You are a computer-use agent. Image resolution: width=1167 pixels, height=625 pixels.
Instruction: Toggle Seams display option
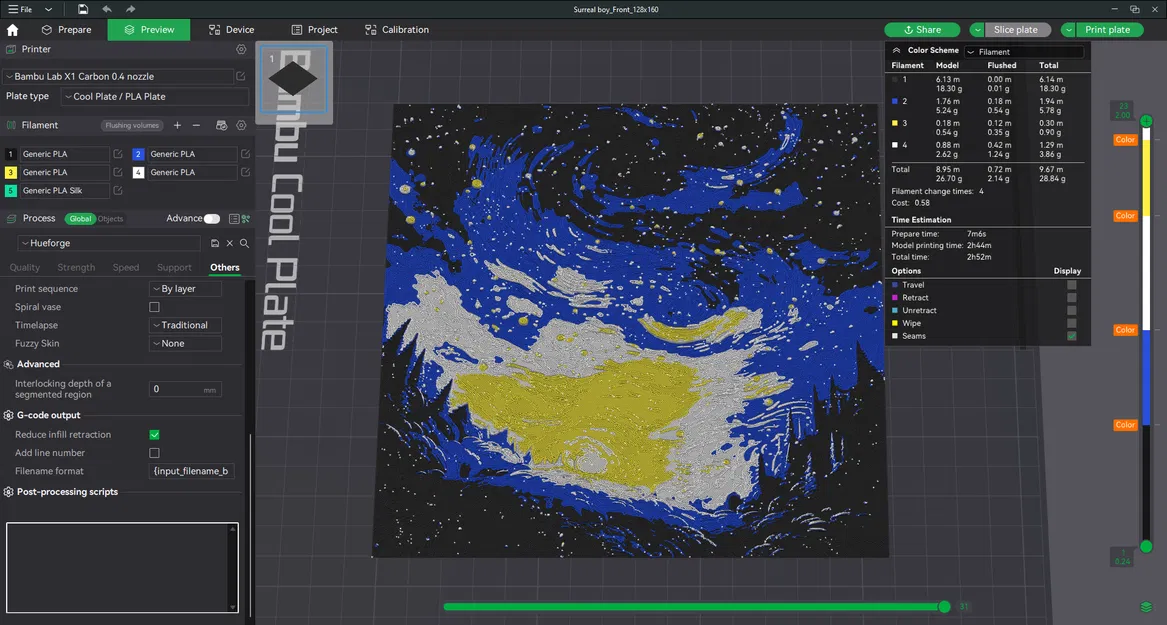(x=1073, y=335)
